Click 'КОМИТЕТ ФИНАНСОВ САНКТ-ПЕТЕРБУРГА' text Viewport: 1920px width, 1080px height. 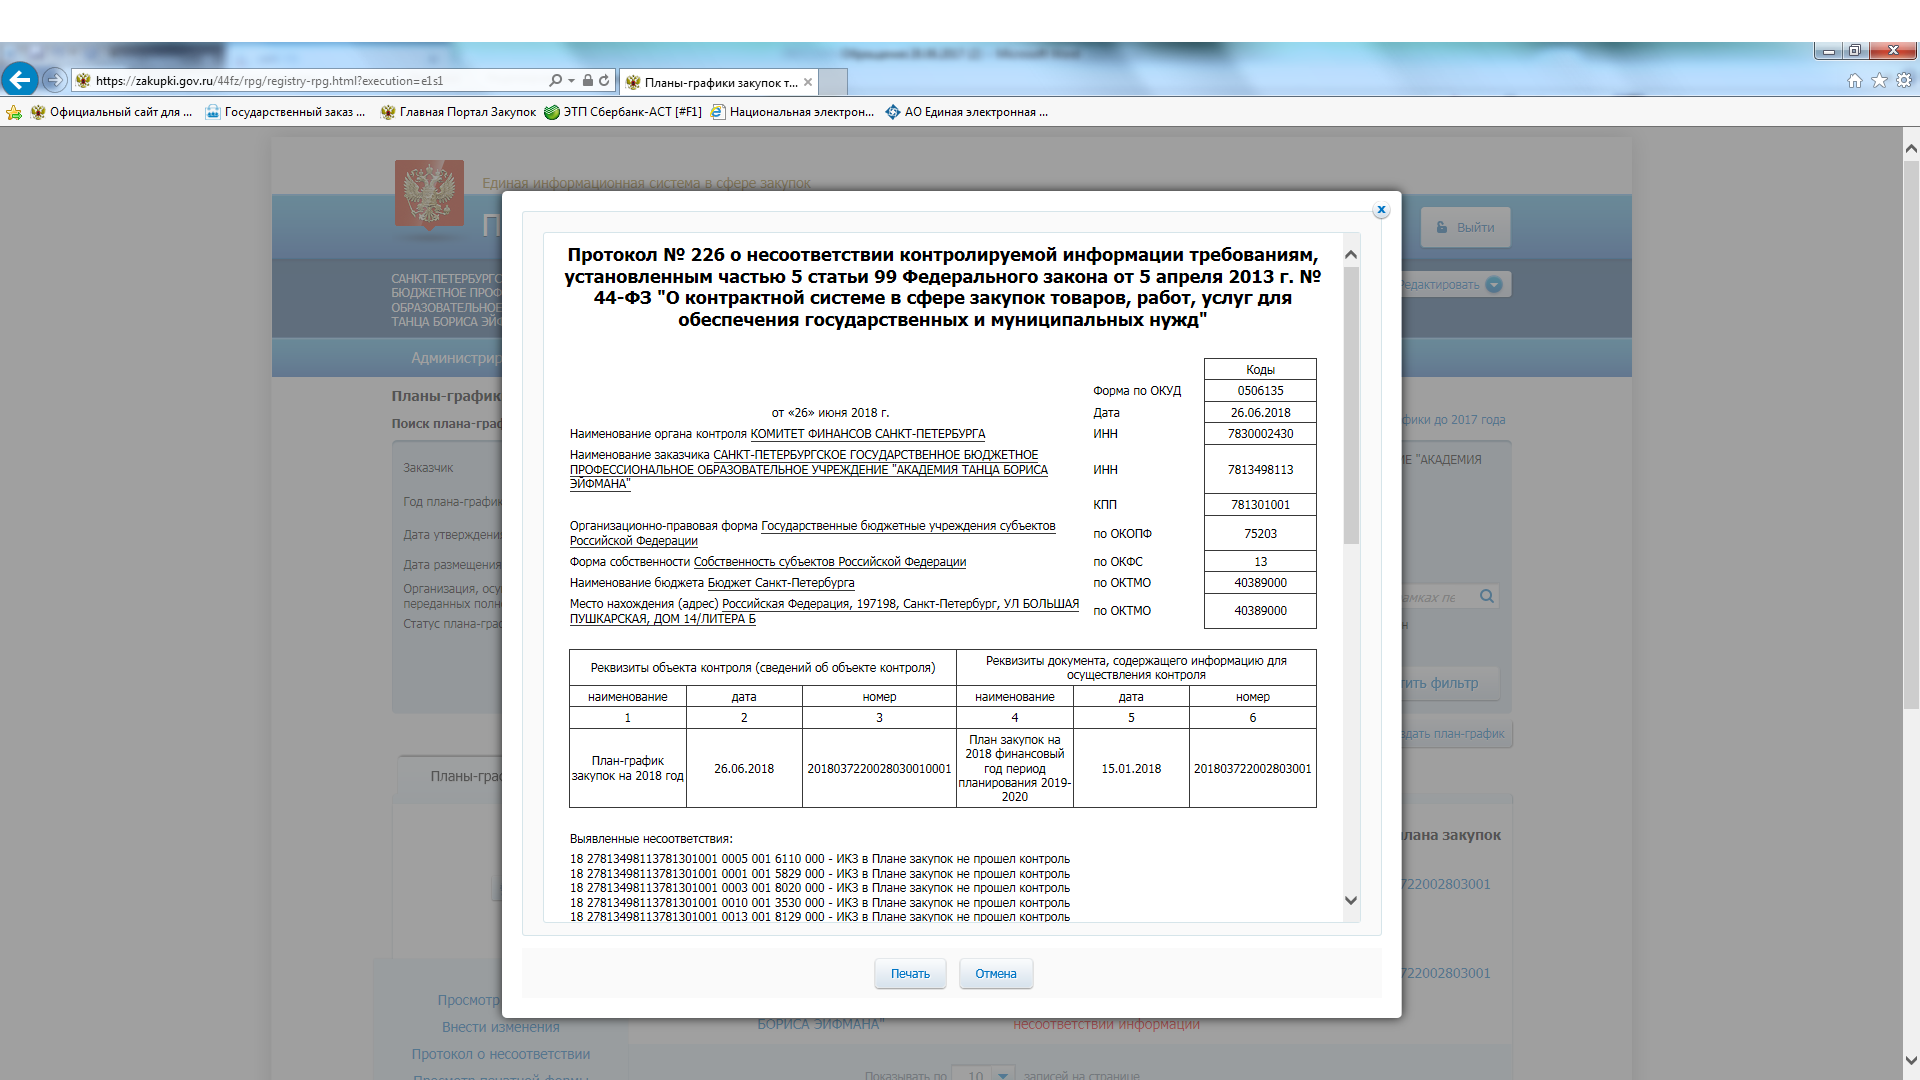867,434
